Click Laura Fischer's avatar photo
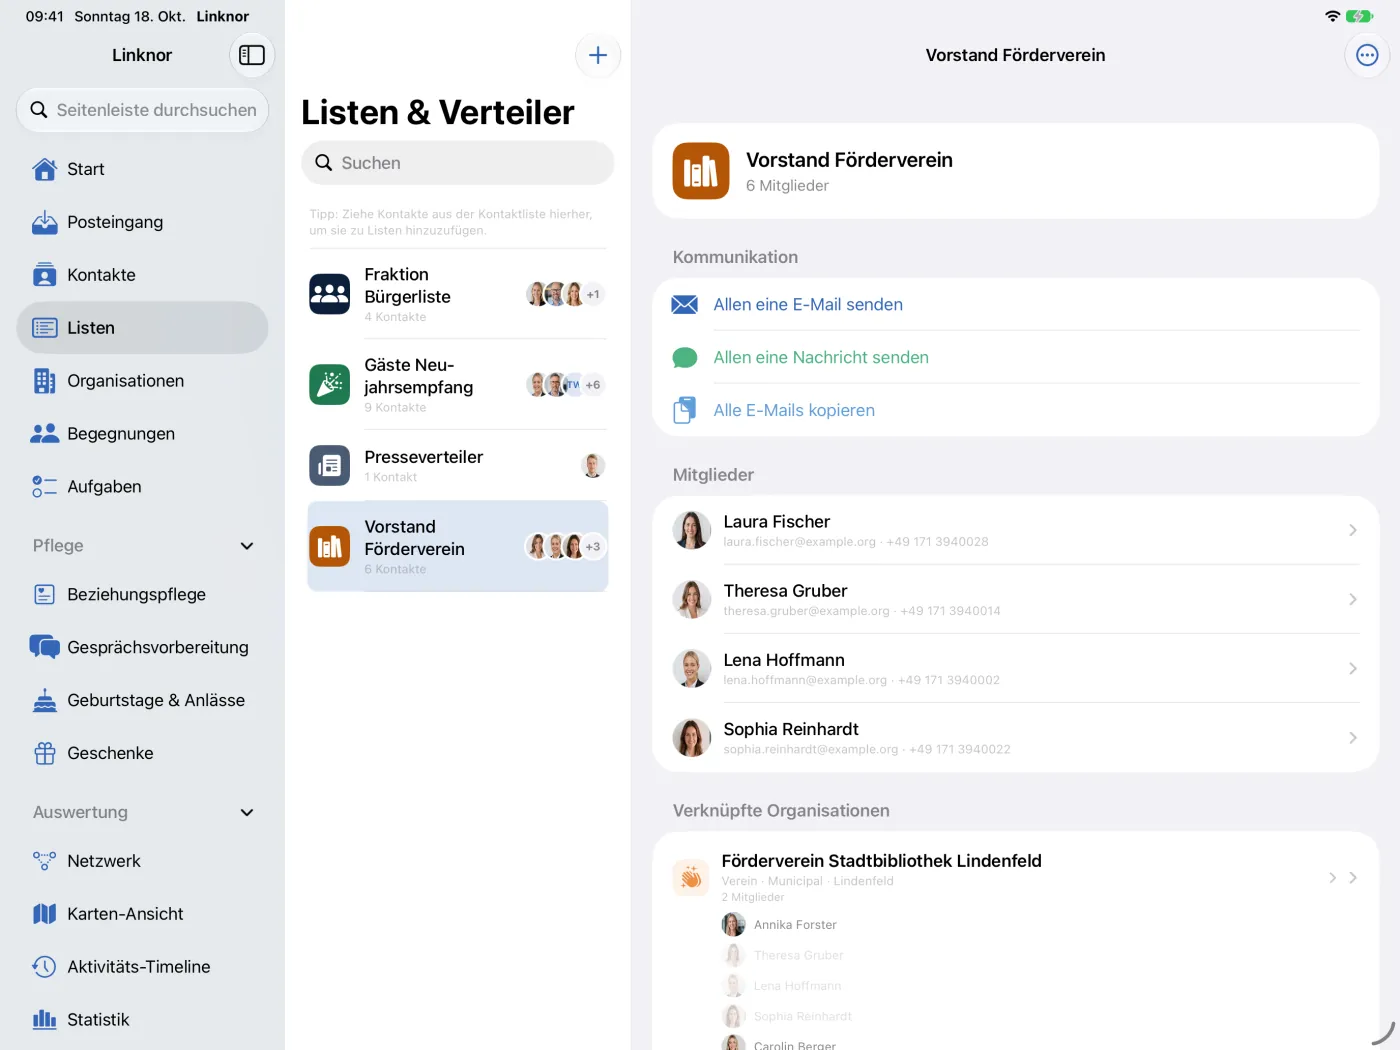Image resolution: width=1400 pixels, height=1050 pixels. (x=691, y=531)
